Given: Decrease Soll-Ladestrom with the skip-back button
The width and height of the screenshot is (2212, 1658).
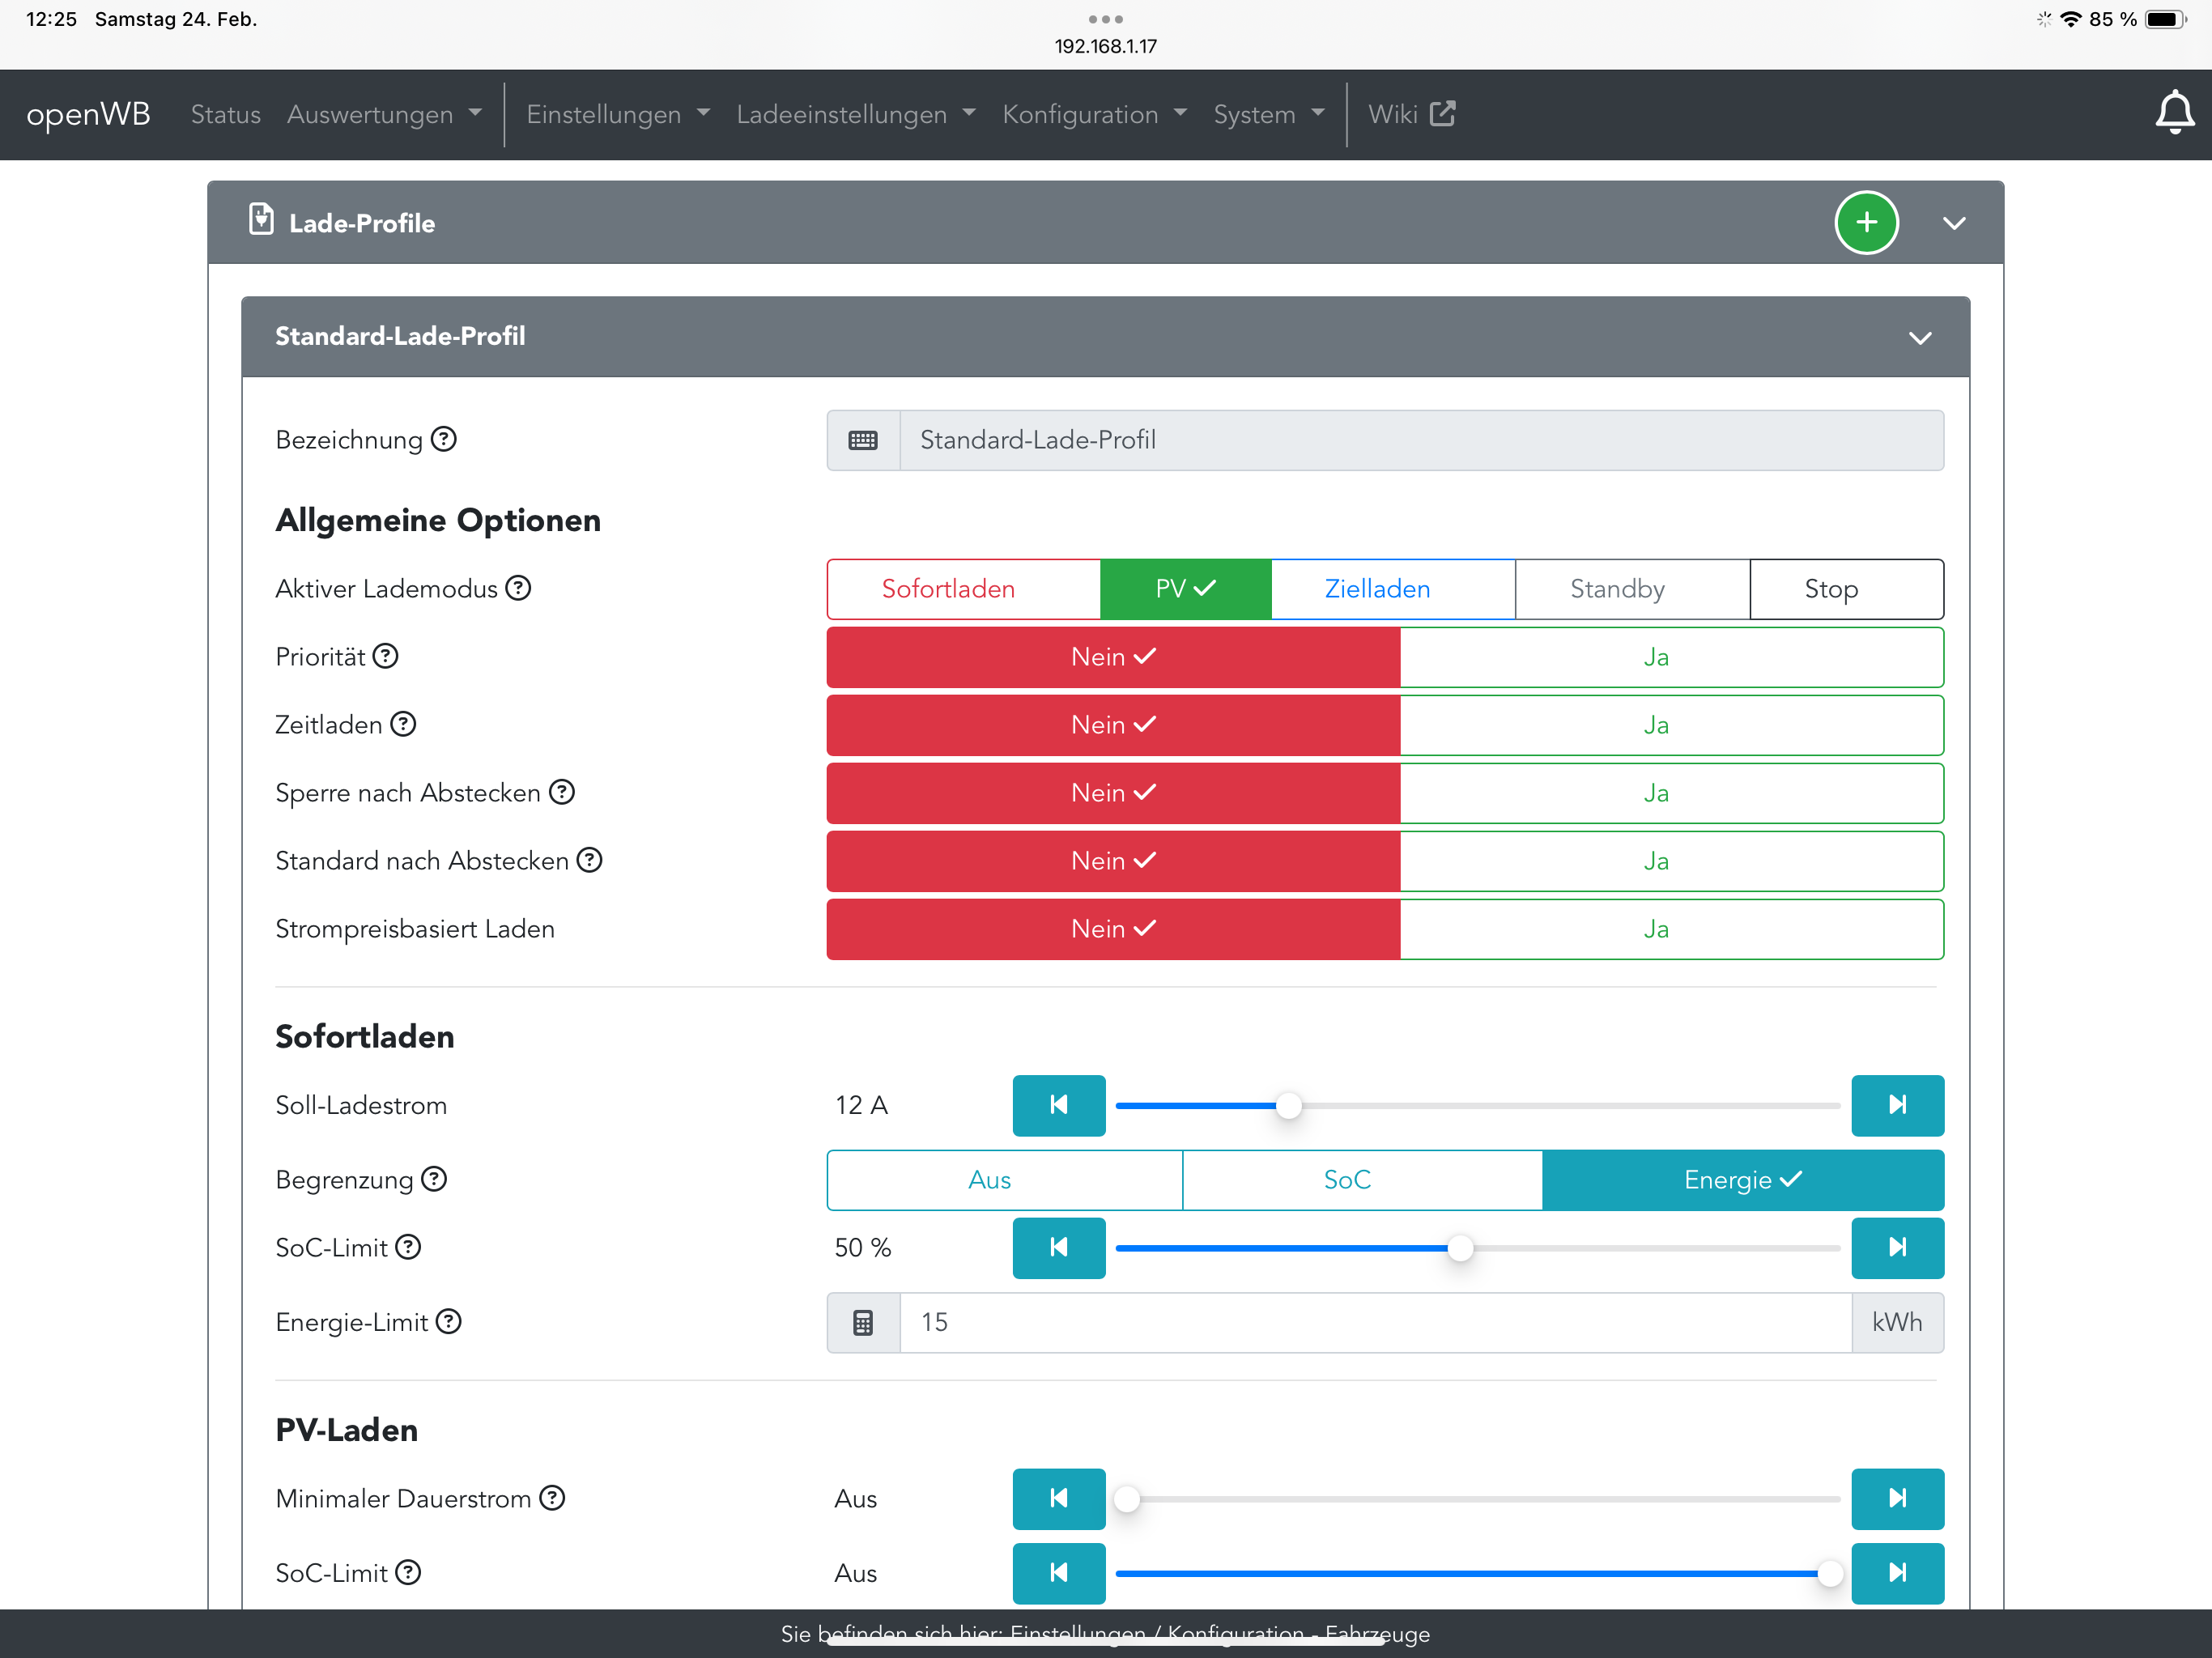Looking at the screenshot, I should click(1058, 1105).
